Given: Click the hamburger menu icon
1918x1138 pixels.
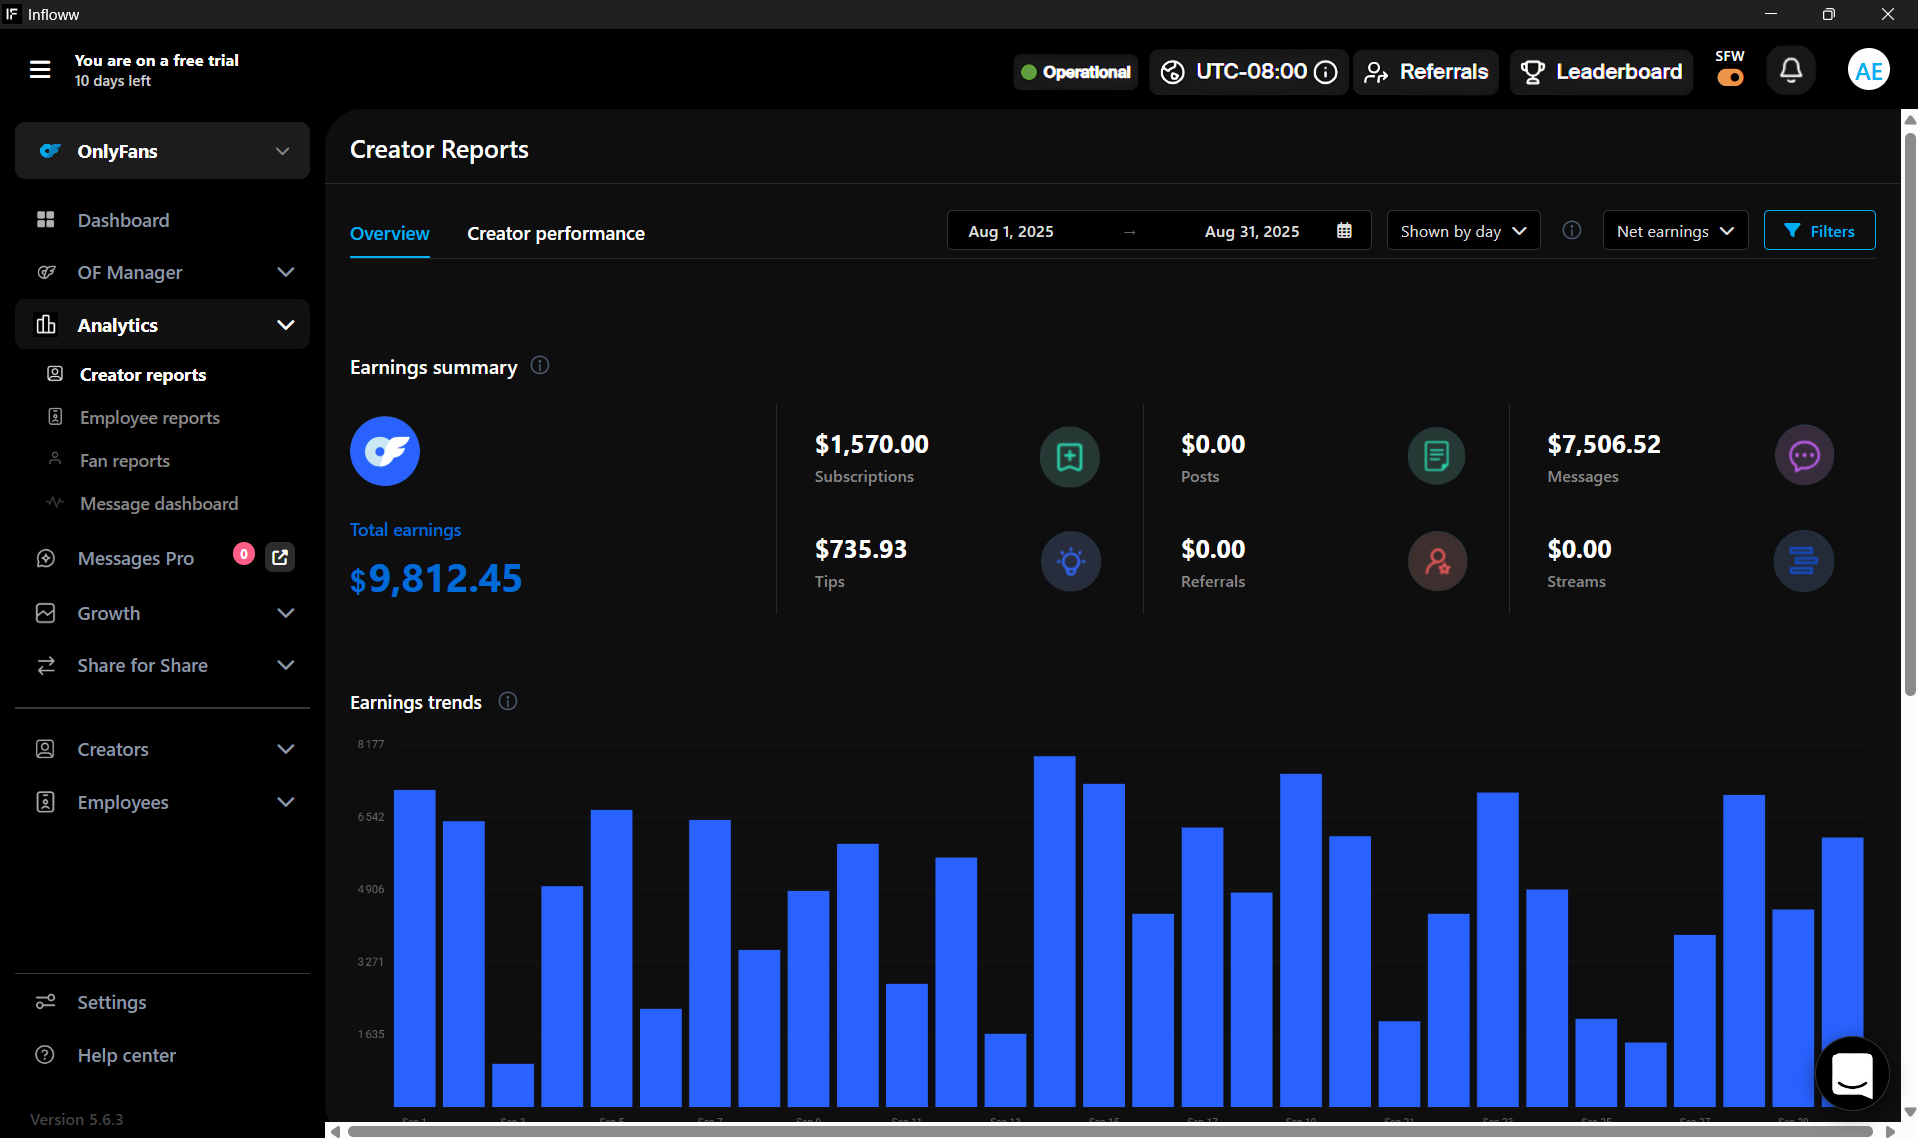Looking at the screenshot, I should [x=40, y=70].
